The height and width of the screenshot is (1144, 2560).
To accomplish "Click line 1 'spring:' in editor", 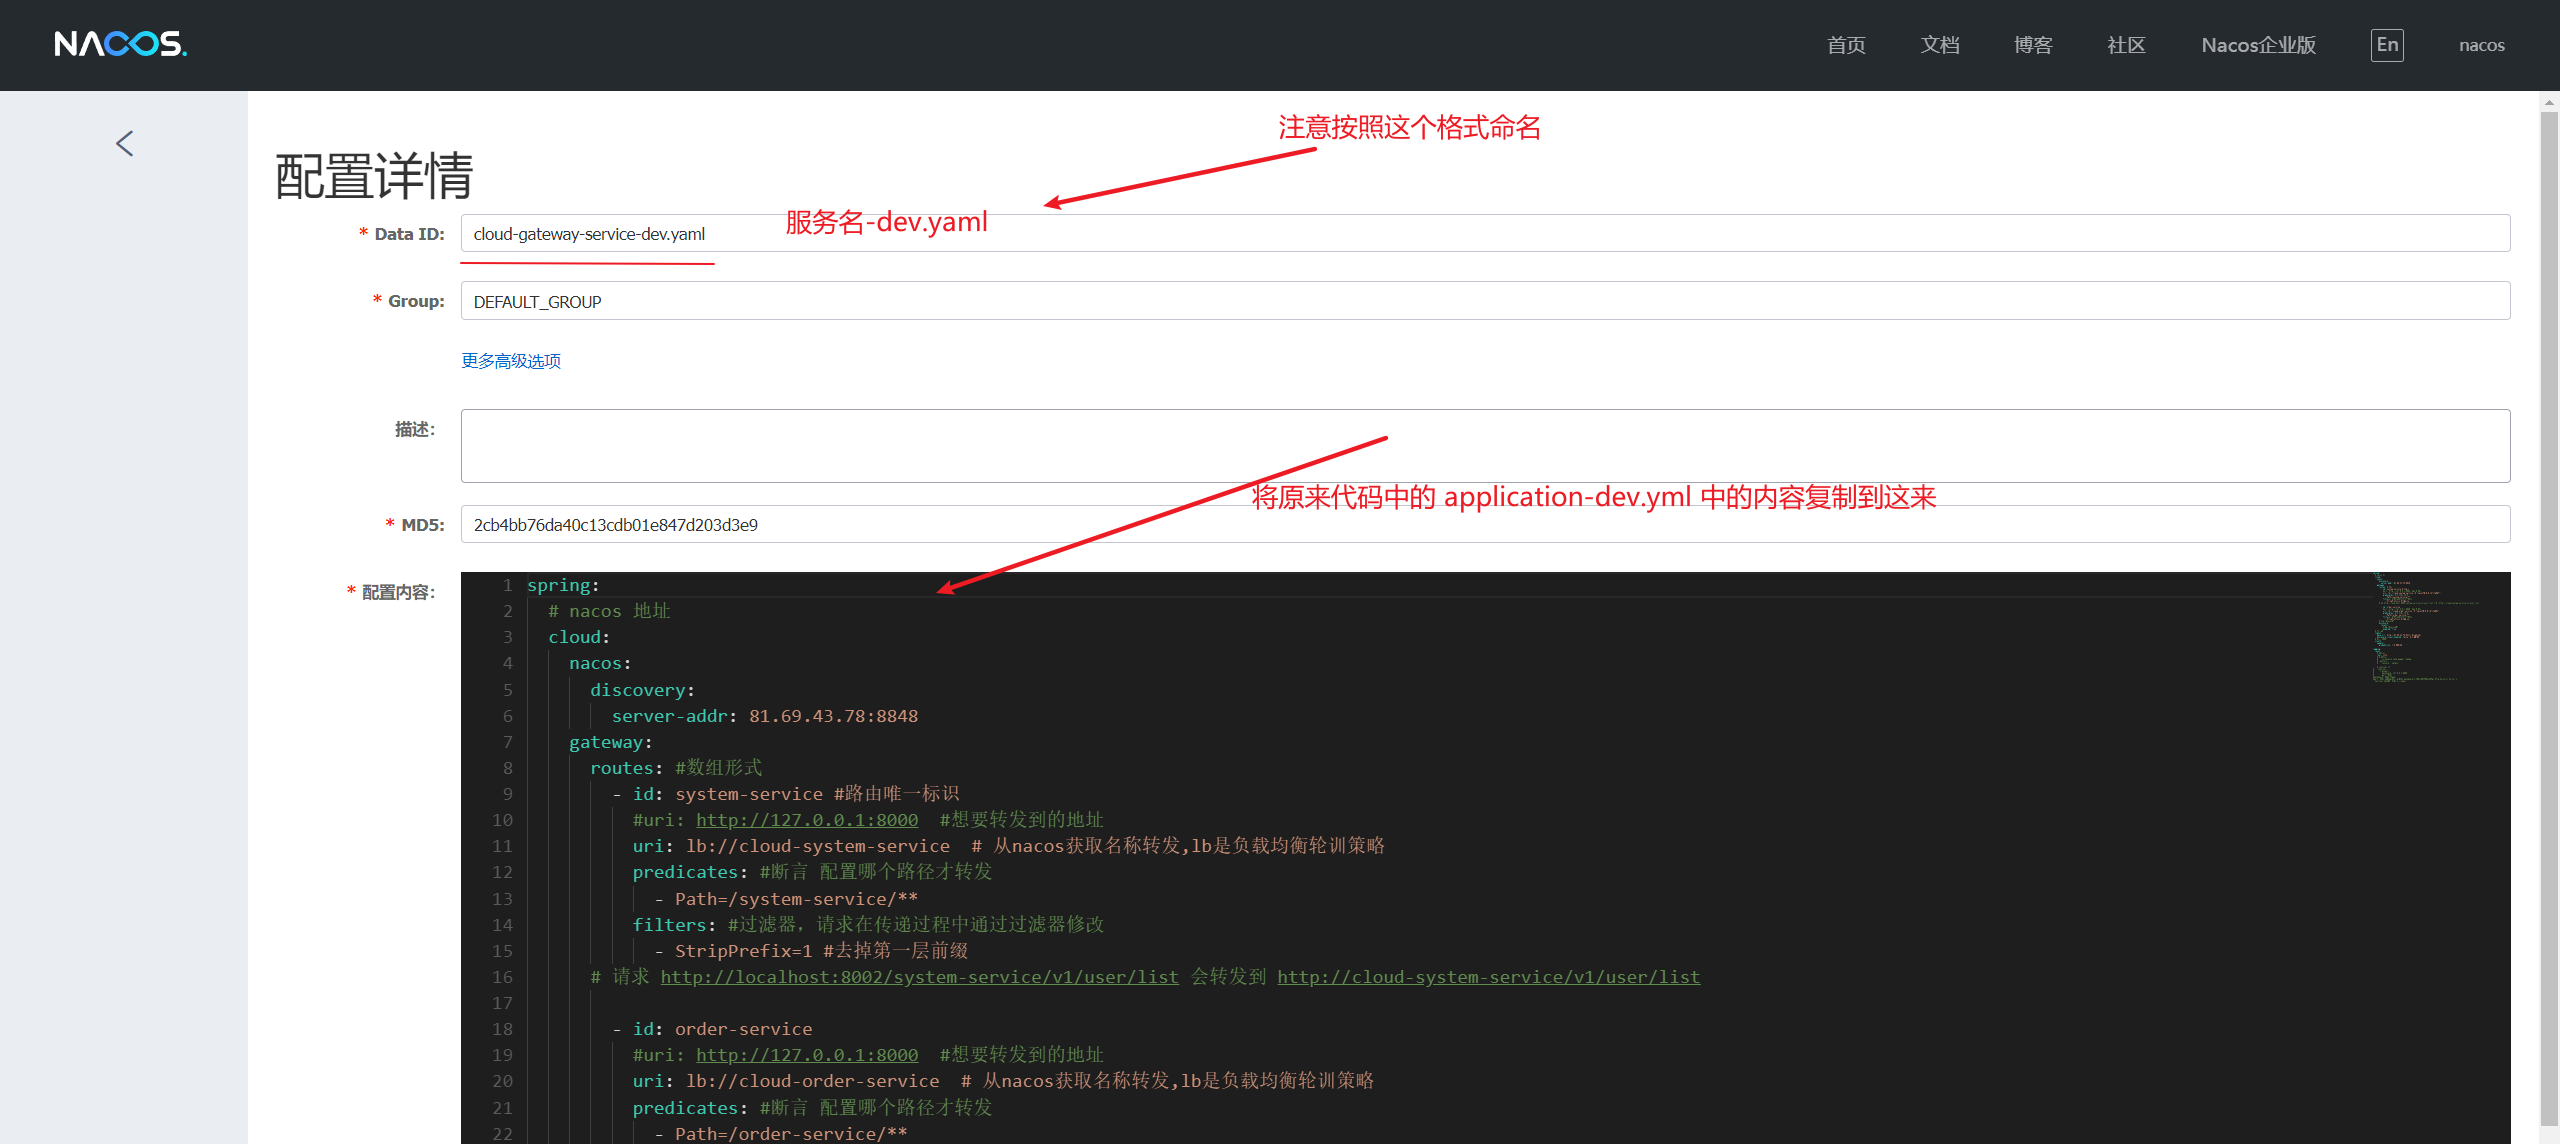I will [x=562, y=585].
